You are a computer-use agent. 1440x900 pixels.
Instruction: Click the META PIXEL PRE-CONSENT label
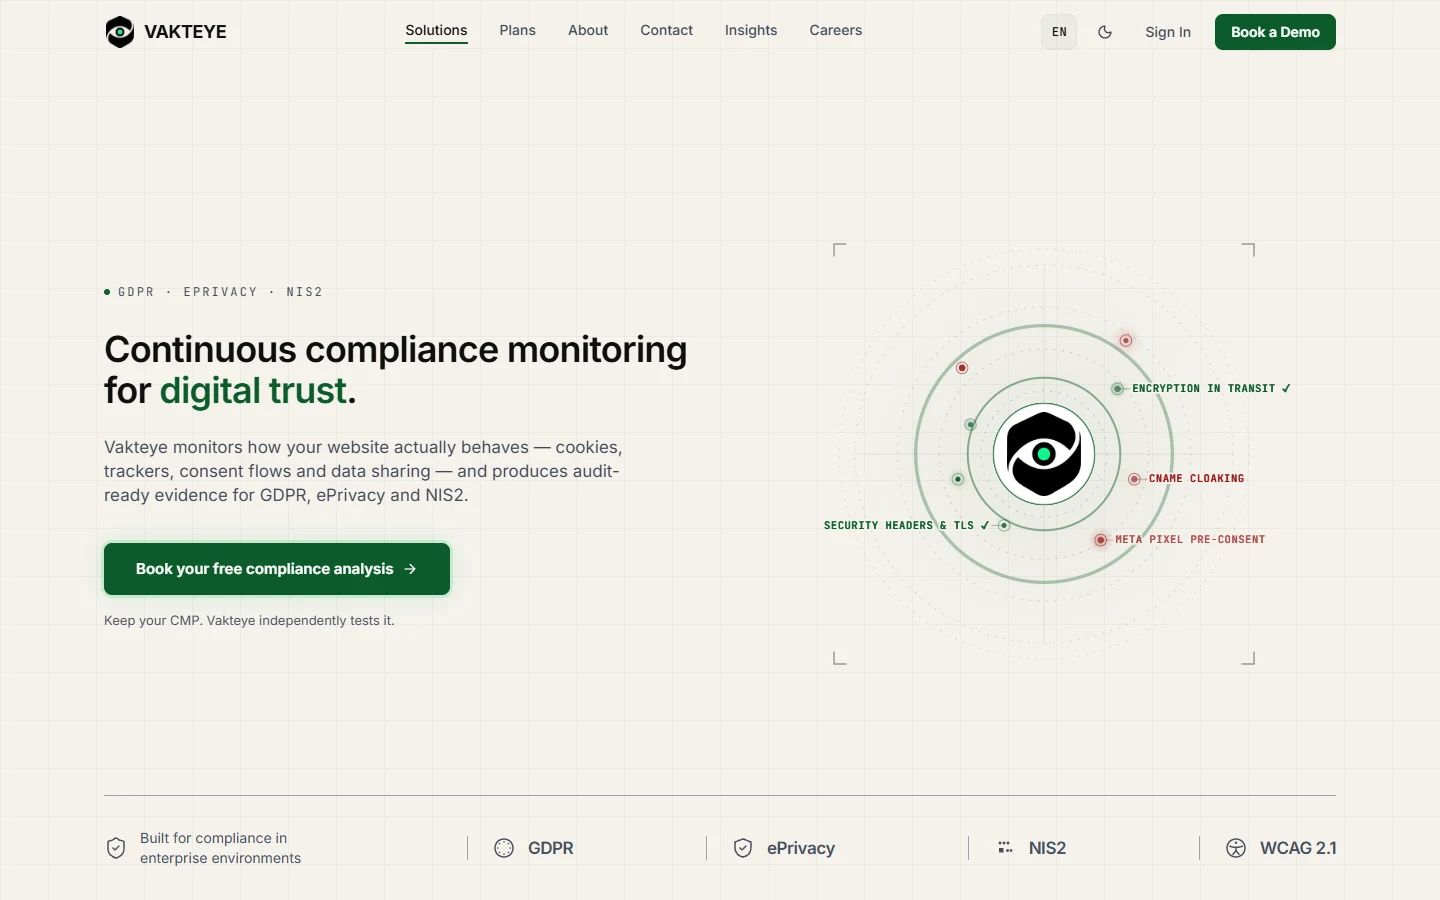click(1190, 540)
